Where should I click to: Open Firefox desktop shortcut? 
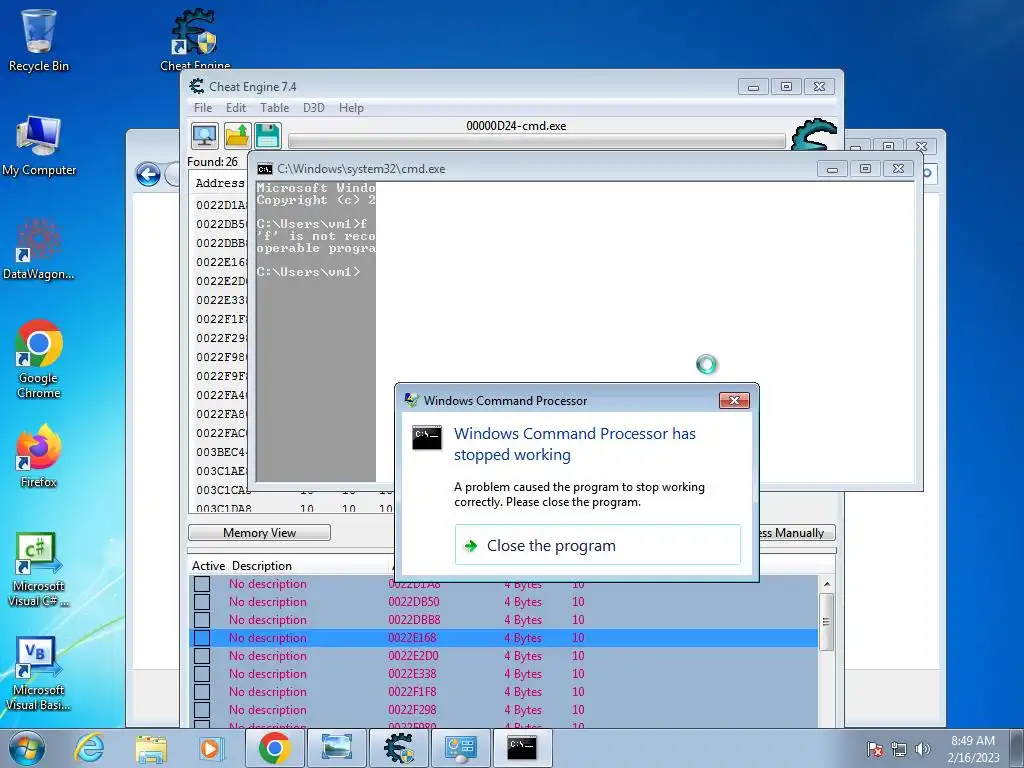[x=39, y=456]
